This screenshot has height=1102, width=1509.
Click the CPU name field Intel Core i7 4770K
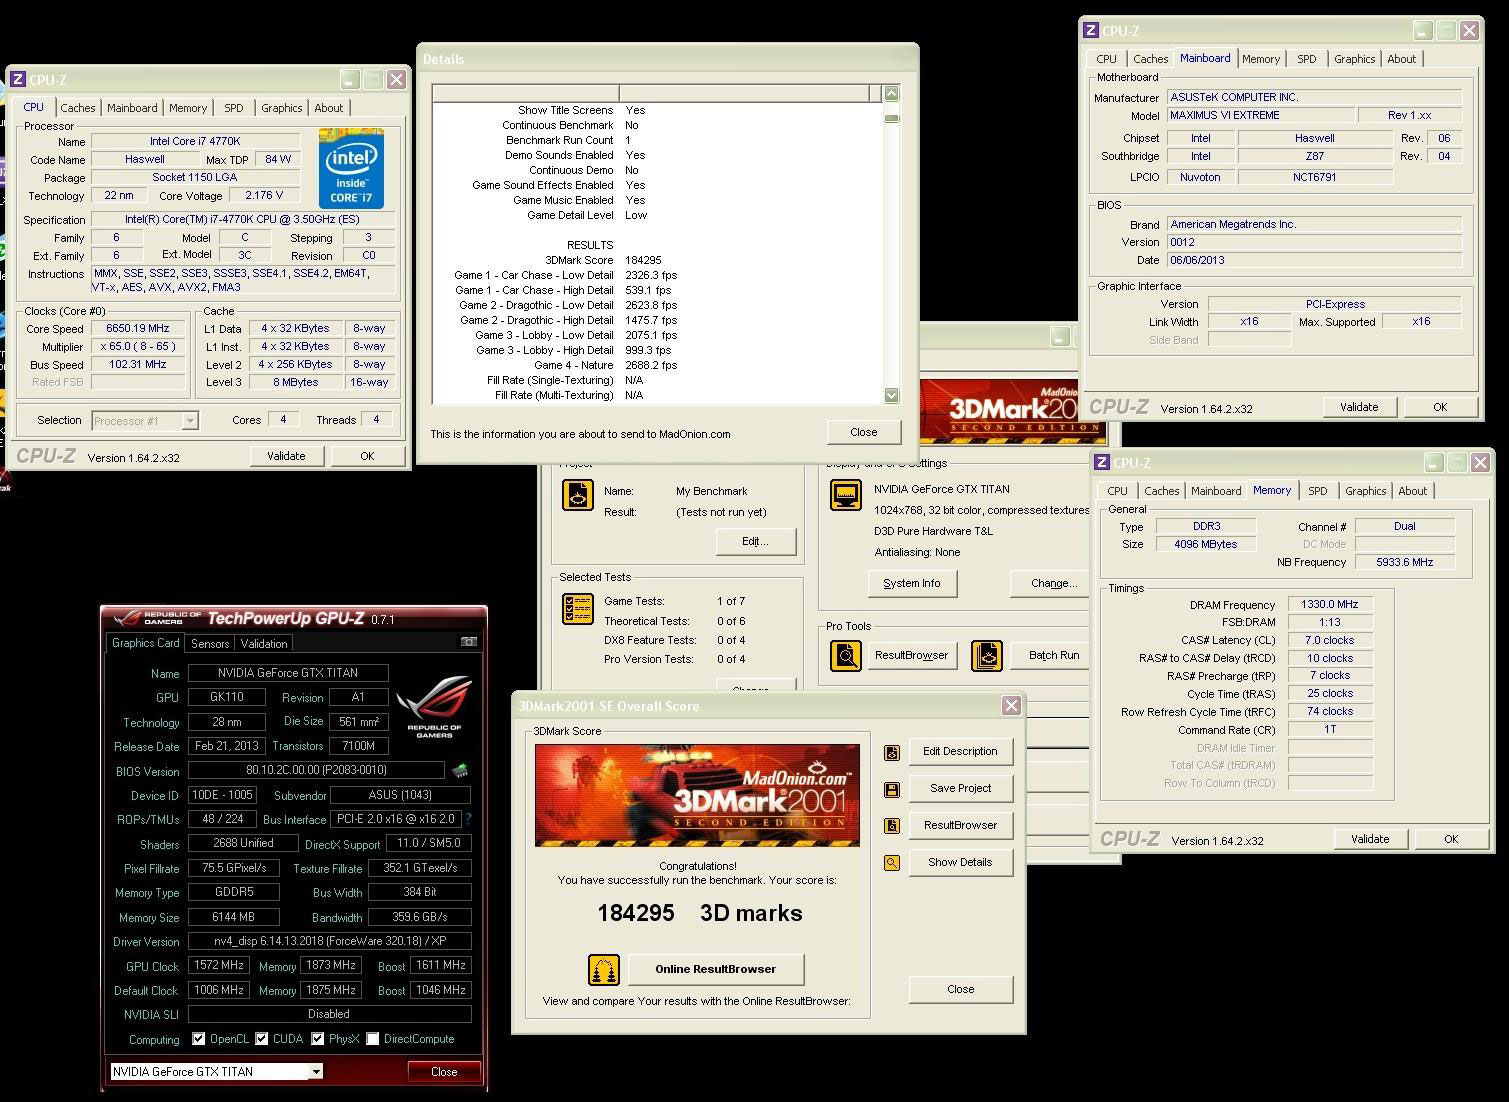[x=195, y=141]
